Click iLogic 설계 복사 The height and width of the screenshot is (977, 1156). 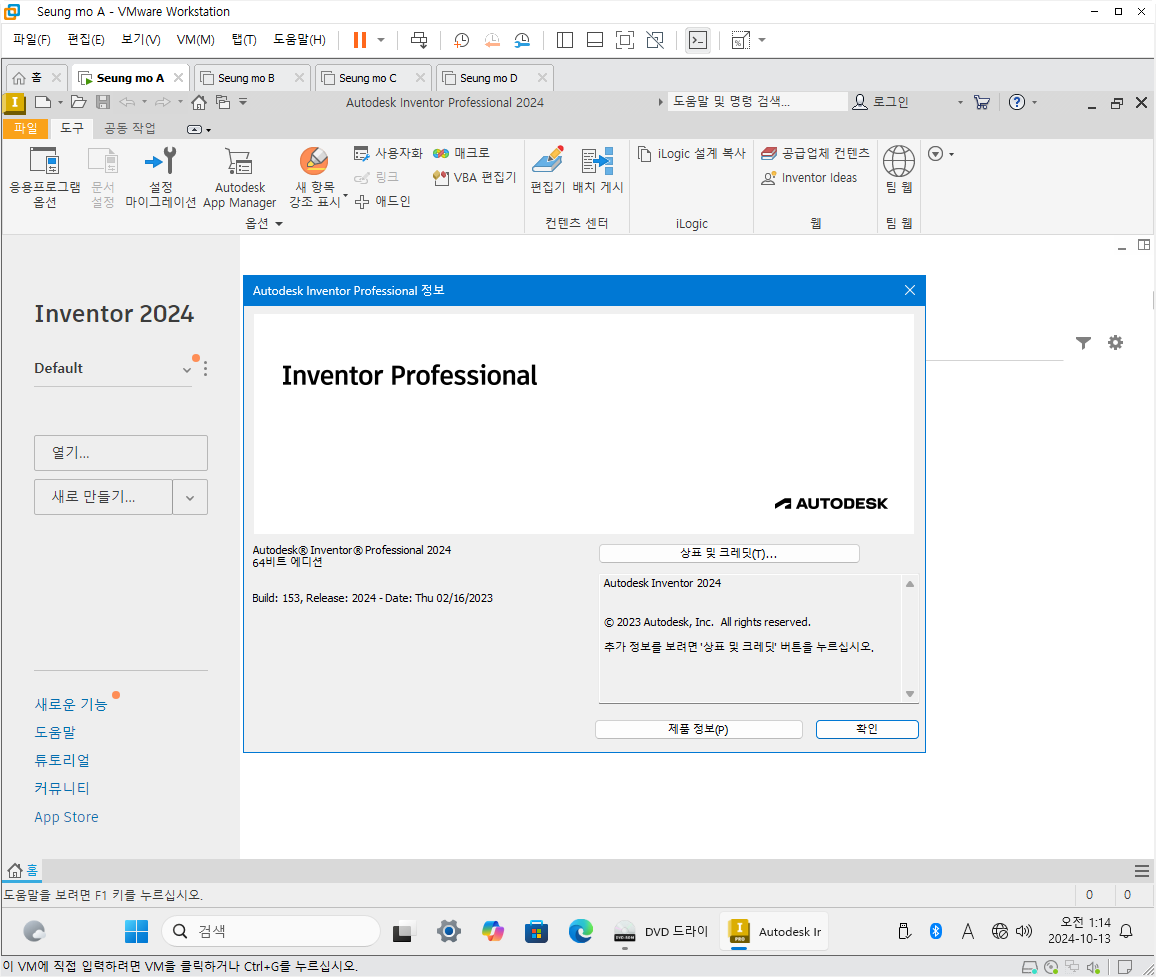692,153
